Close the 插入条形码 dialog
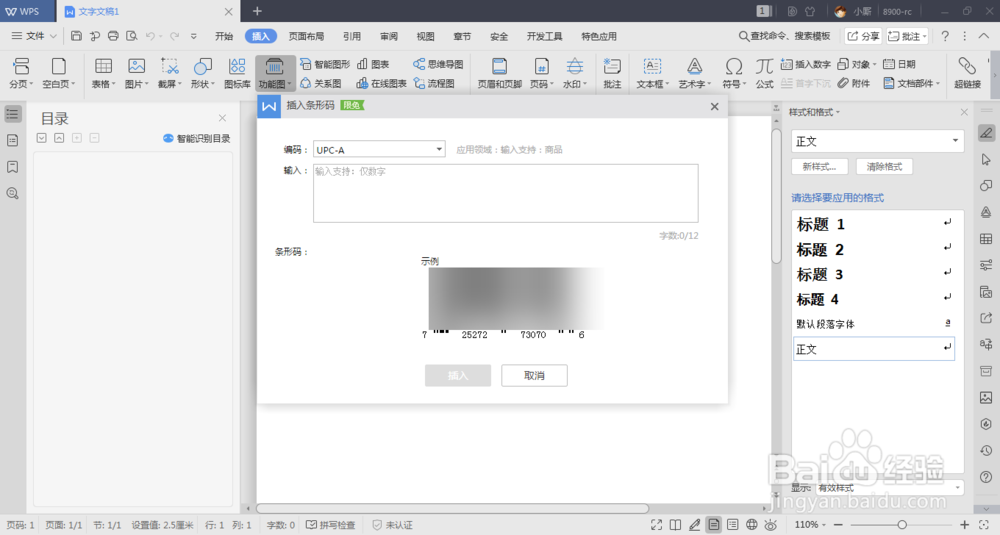The height and width of the screenshot is (535, 1000). tap(714, 106)
